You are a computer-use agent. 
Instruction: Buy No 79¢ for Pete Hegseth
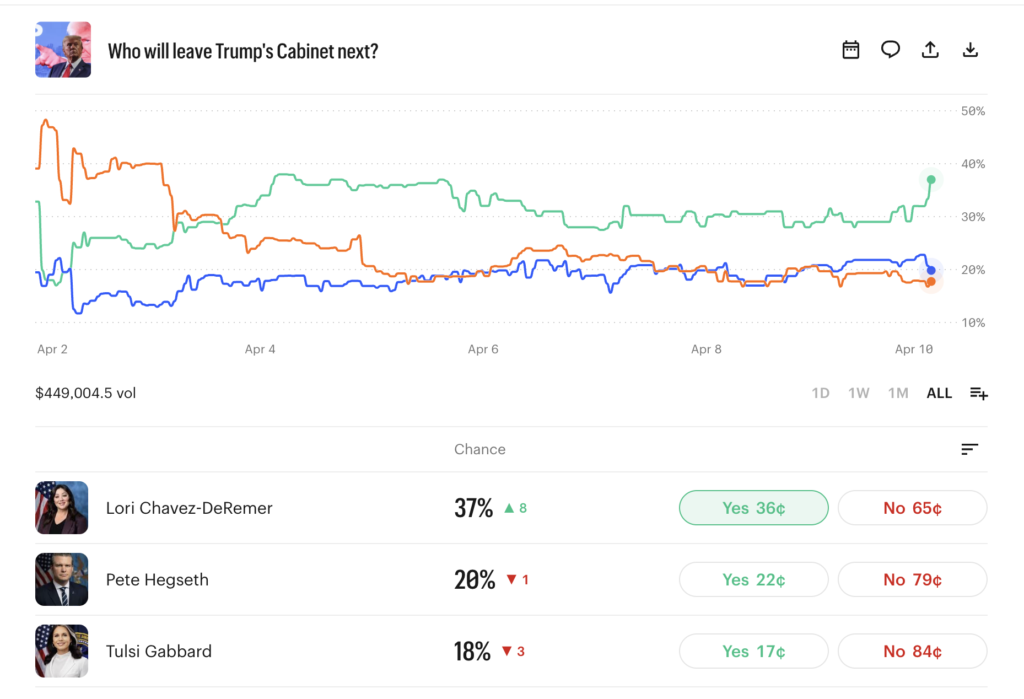(912, 580)
